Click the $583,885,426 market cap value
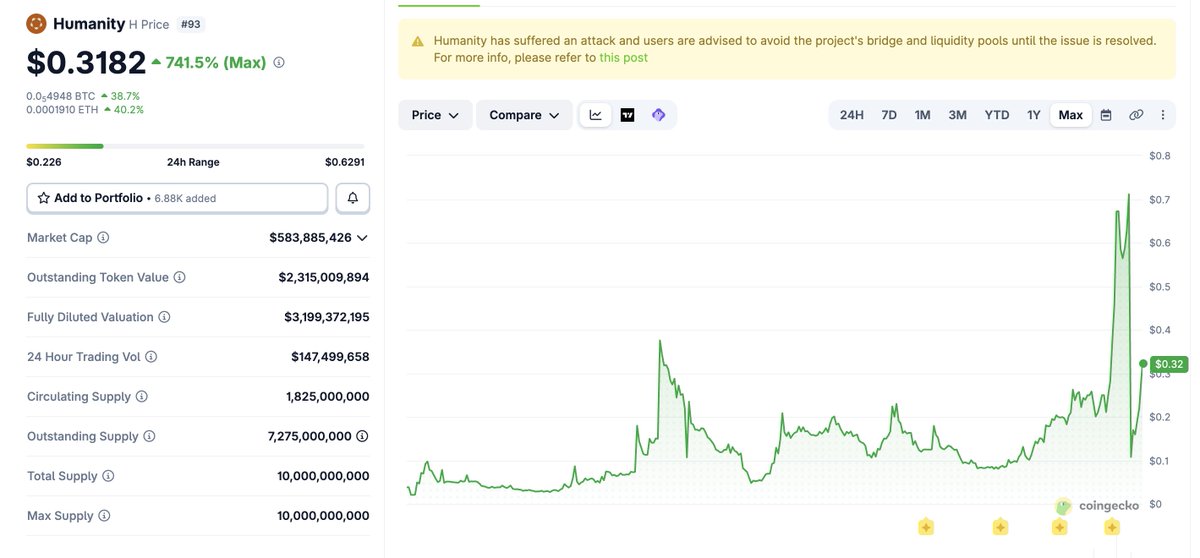The height and width of the screenshot is (558, 1200). click(x=310, y=238)
